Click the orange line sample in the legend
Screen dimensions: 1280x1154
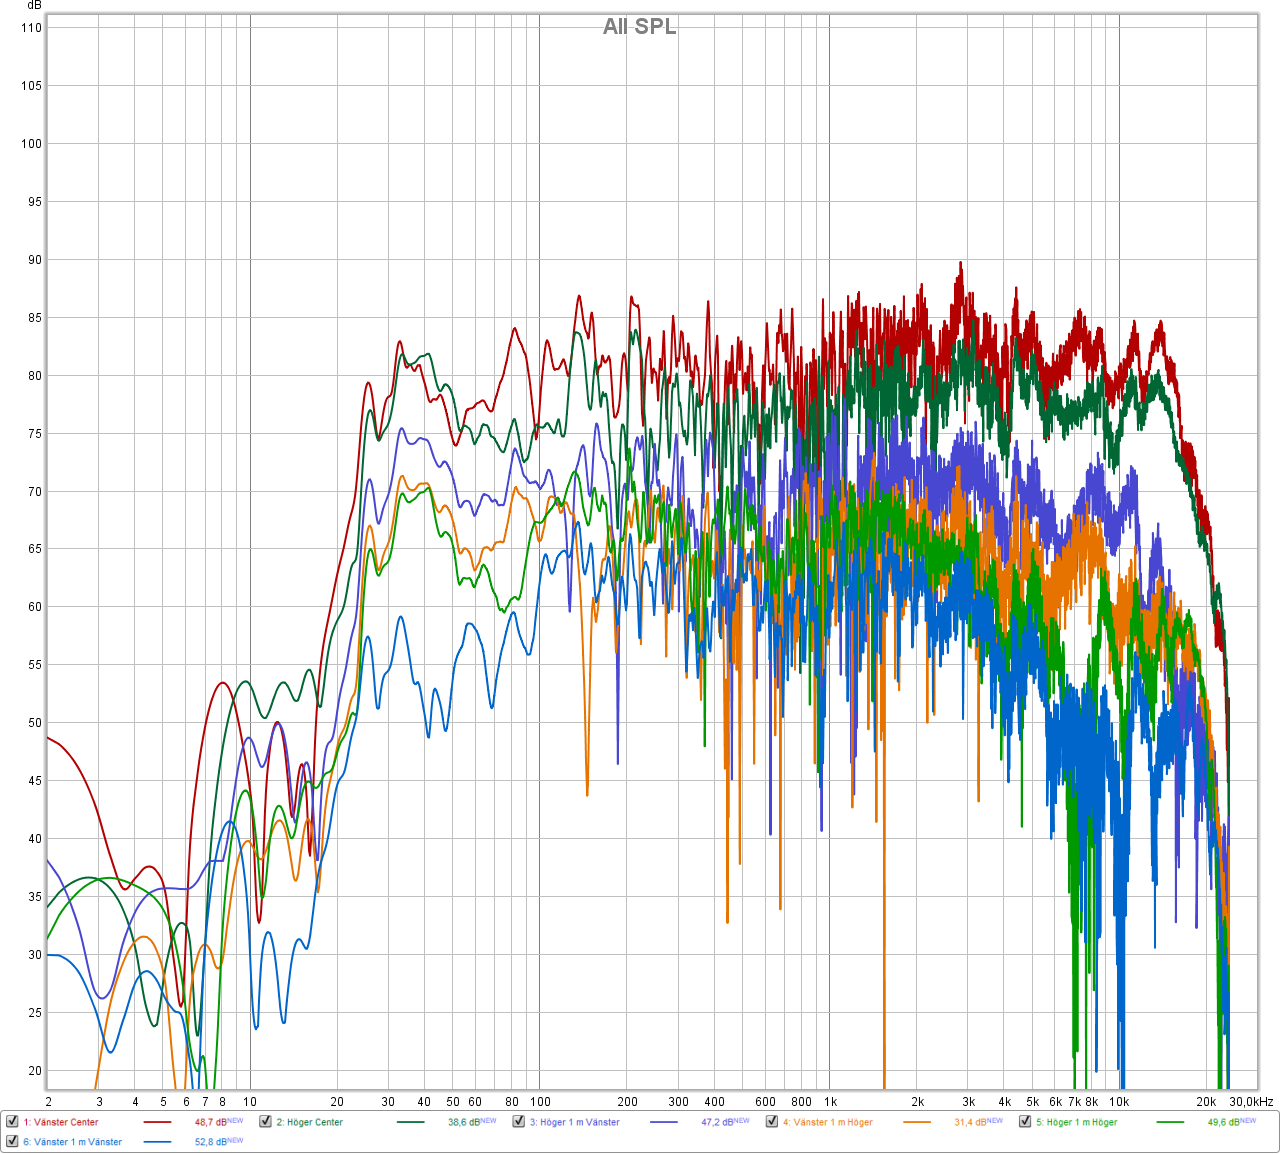click(x=916, y=1122)
